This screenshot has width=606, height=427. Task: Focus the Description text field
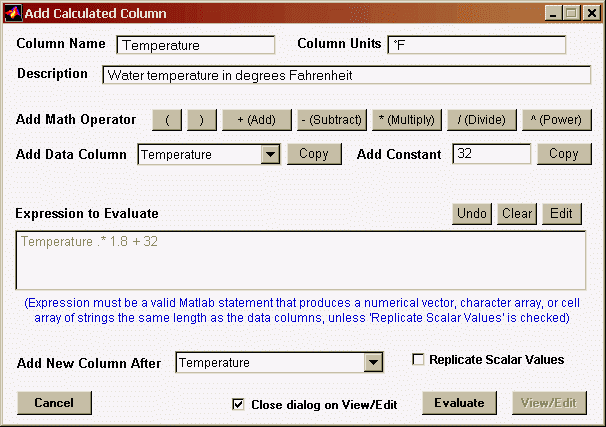pos(346,75)
